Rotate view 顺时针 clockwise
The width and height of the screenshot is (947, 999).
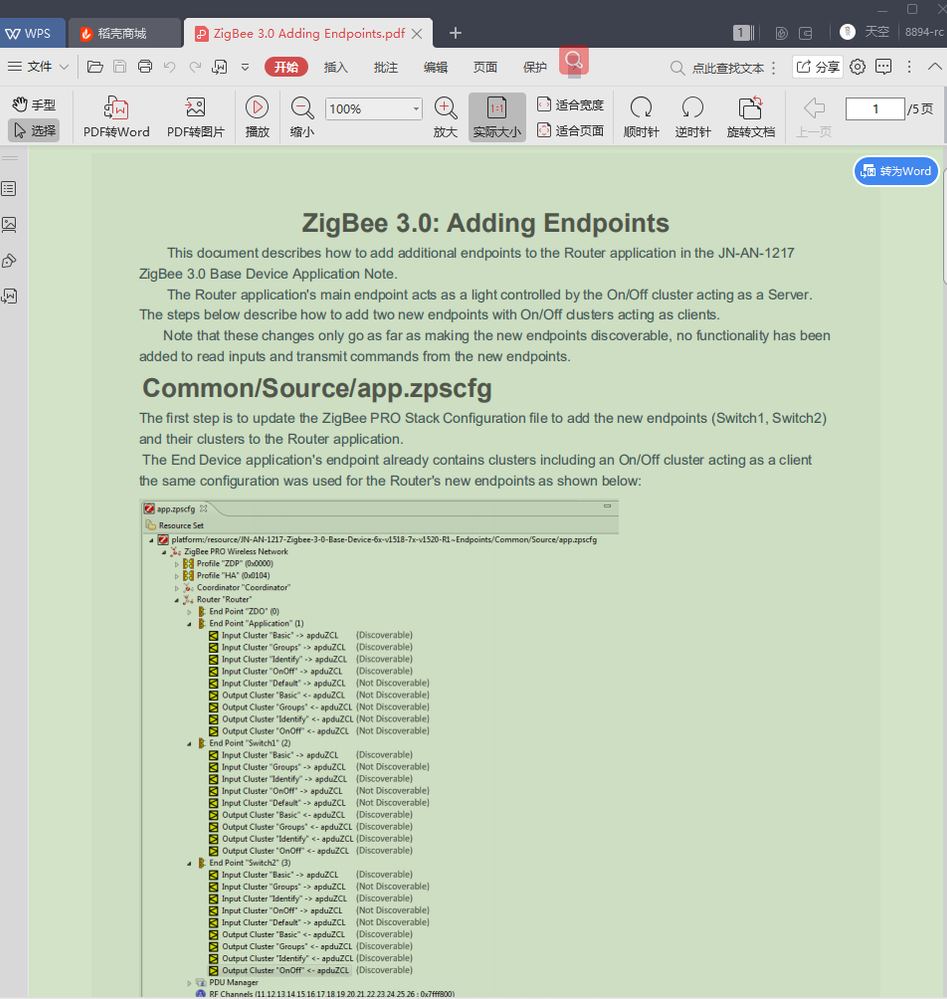click(641, 117)
